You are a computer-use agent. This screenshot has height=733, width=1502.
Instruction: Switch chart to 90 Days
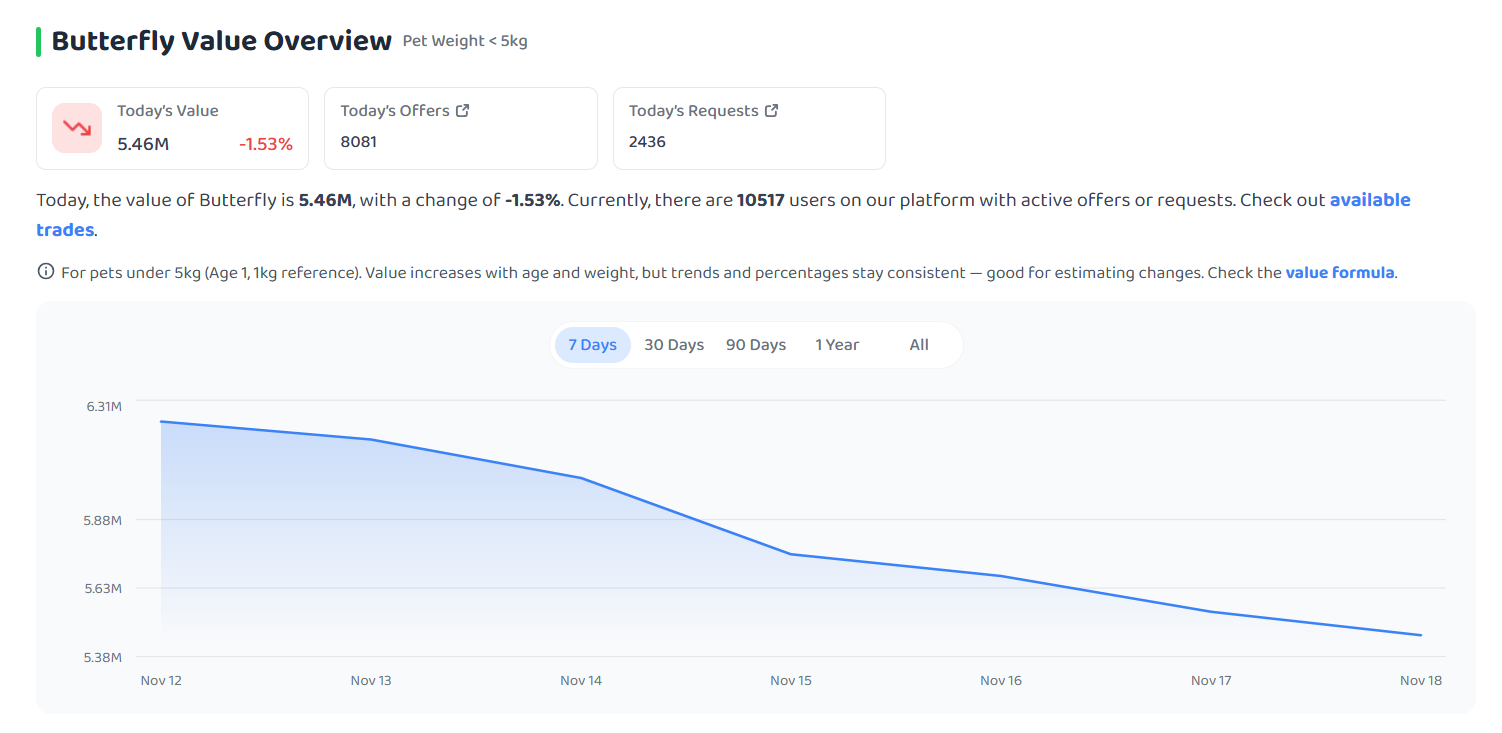click(x=756, y=345)
